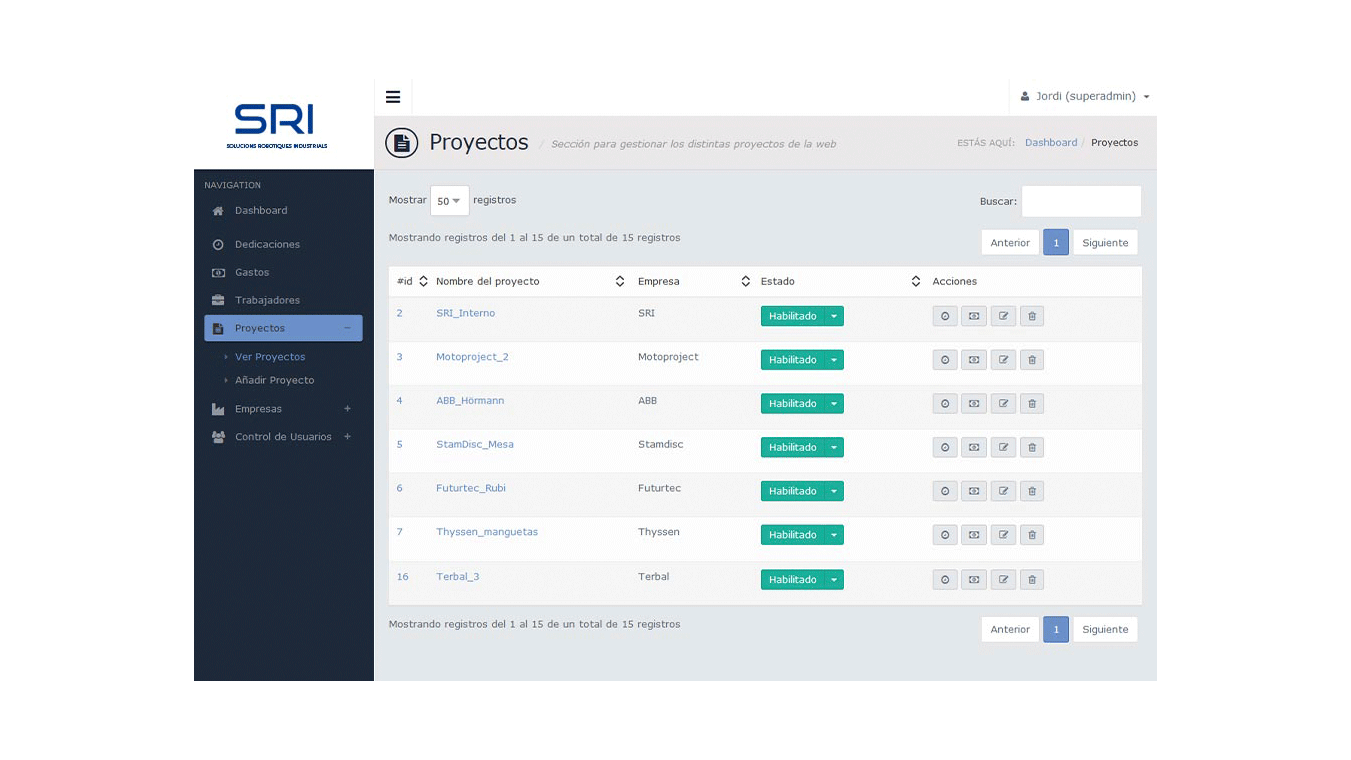
Task: Open dedications clock icon for SRI_Interno
Action: (x=945, y=316)
